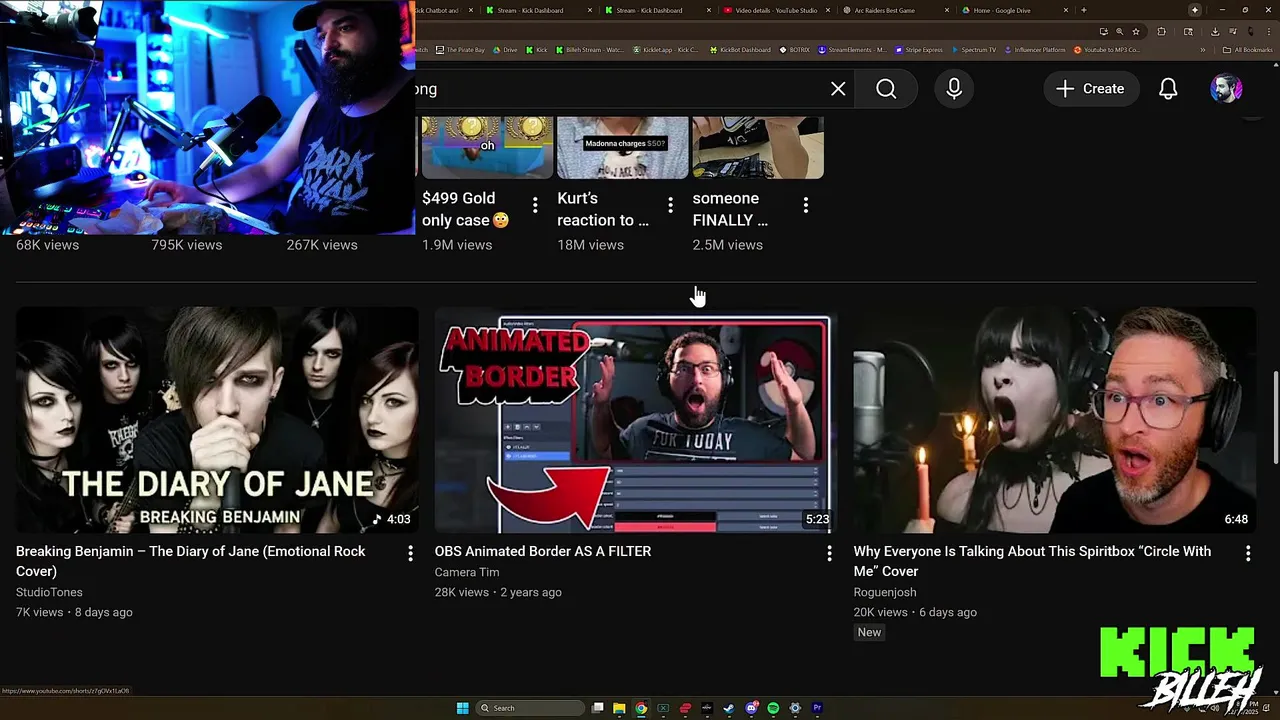
Task: Open the Windows Start menu
Action: click(x=462, y=708)
